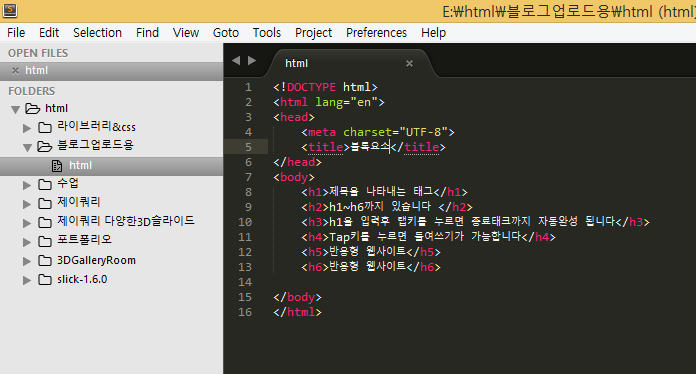
Task: Collapse the 블로그업로드용 folder arrow
Action: point(27,147)
